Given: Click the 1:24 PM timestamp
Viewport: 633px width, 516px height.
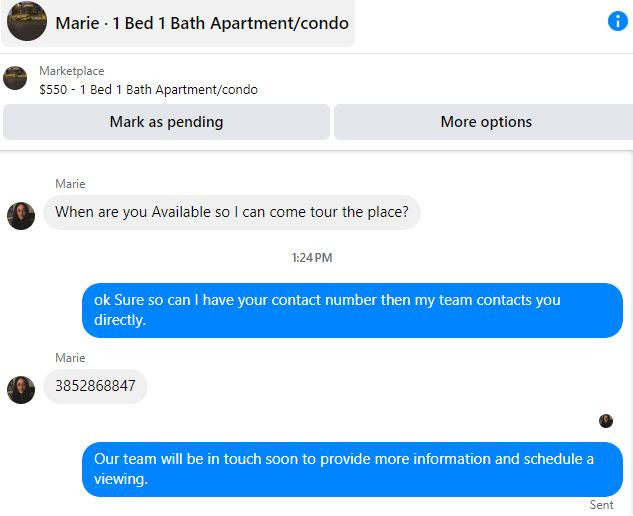Looking at the screenshot, I should click(312, 258).
